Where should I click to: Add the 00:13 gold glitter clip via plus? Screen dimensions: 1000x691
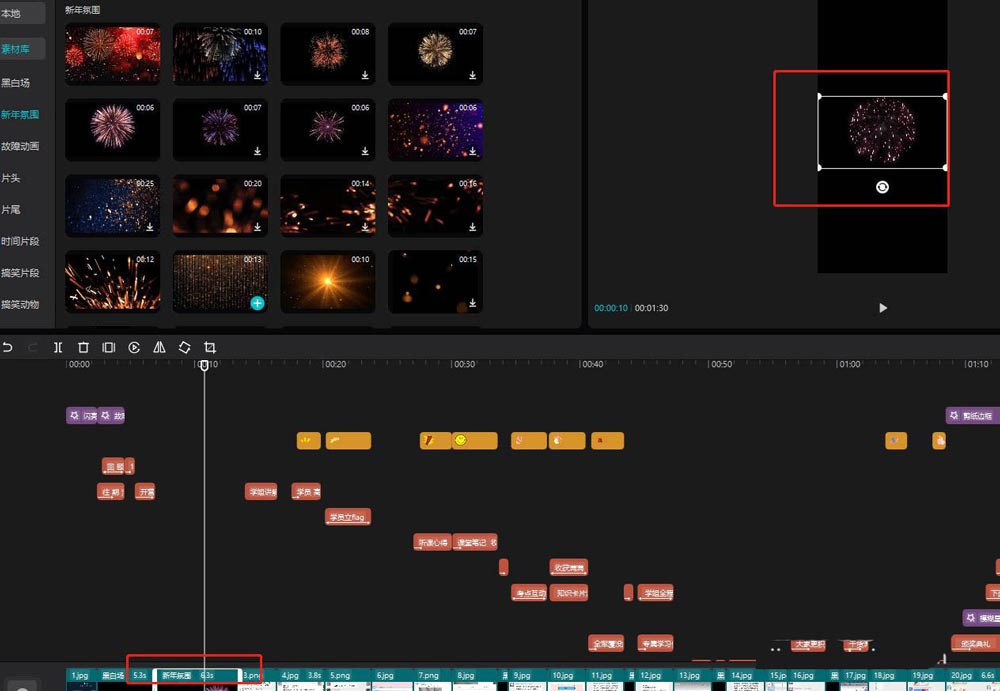point(257,302)
